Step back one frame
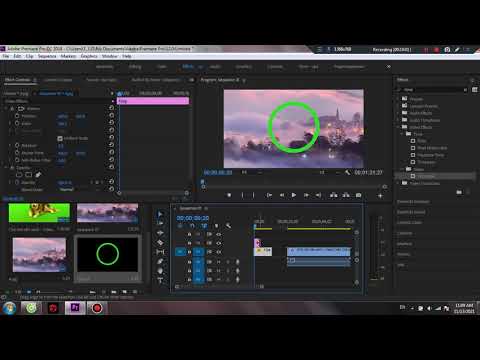The image size is (480, 360). [282, 195]
